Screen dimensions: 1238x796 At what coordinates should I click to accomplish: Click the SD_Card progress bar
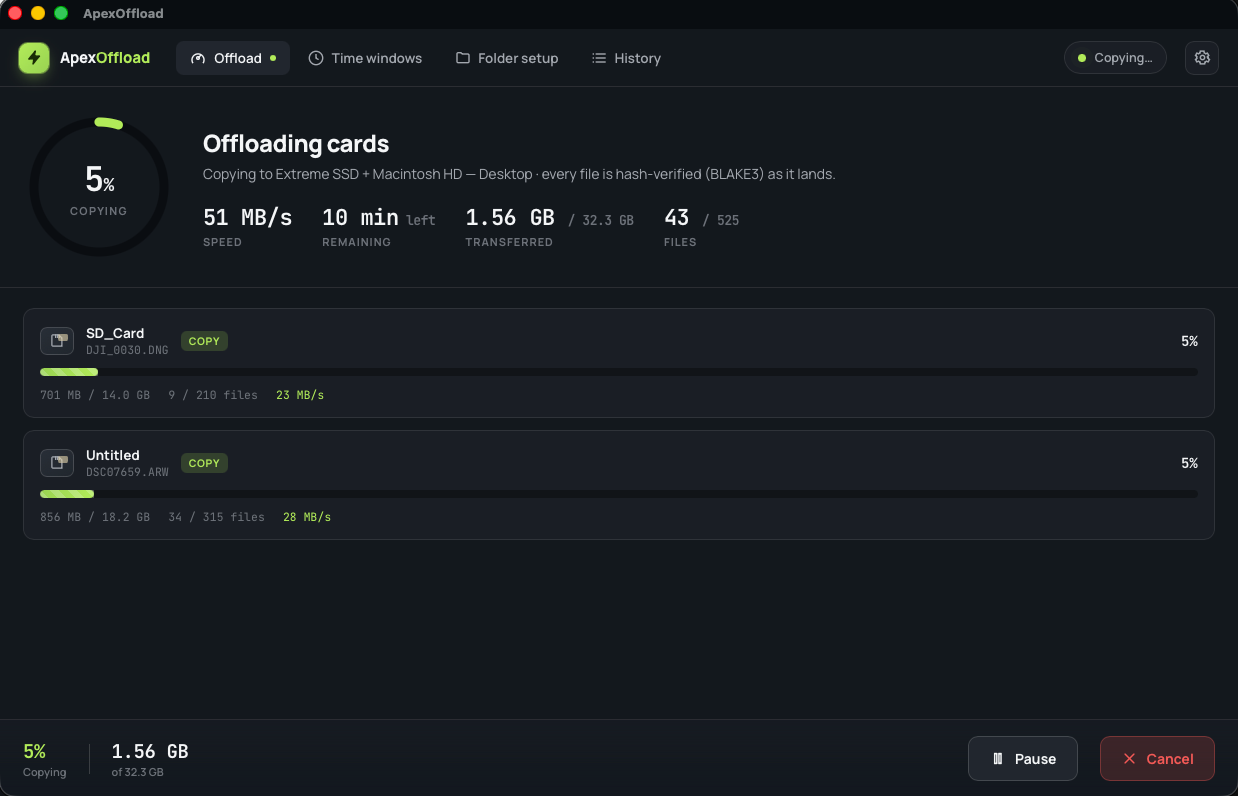(x=619, y=372)
